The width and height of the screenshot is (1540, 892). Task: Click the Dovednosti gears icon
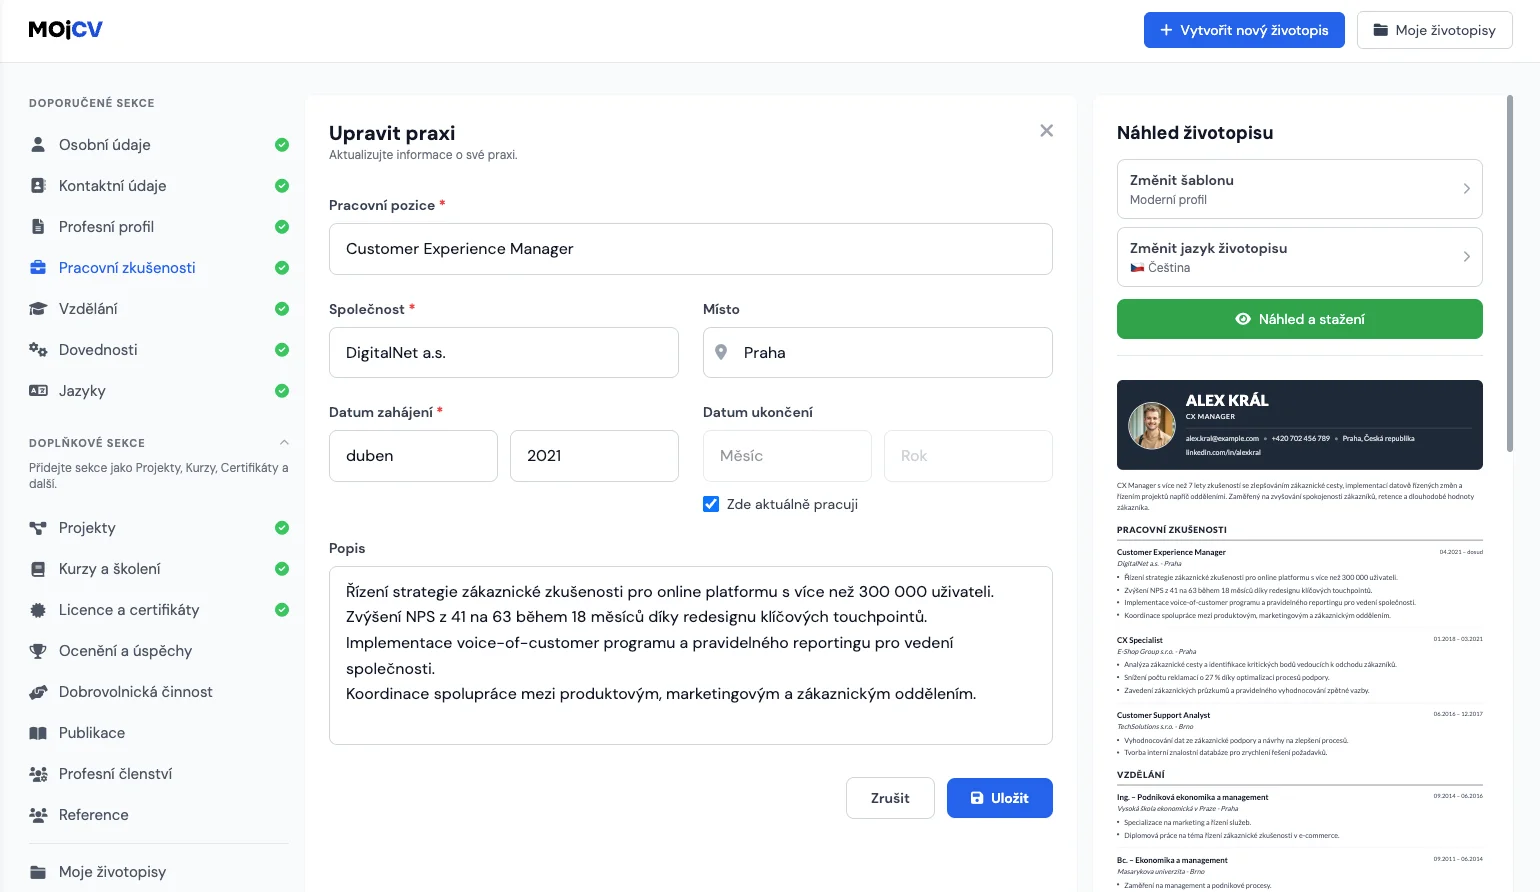point(38,349)
